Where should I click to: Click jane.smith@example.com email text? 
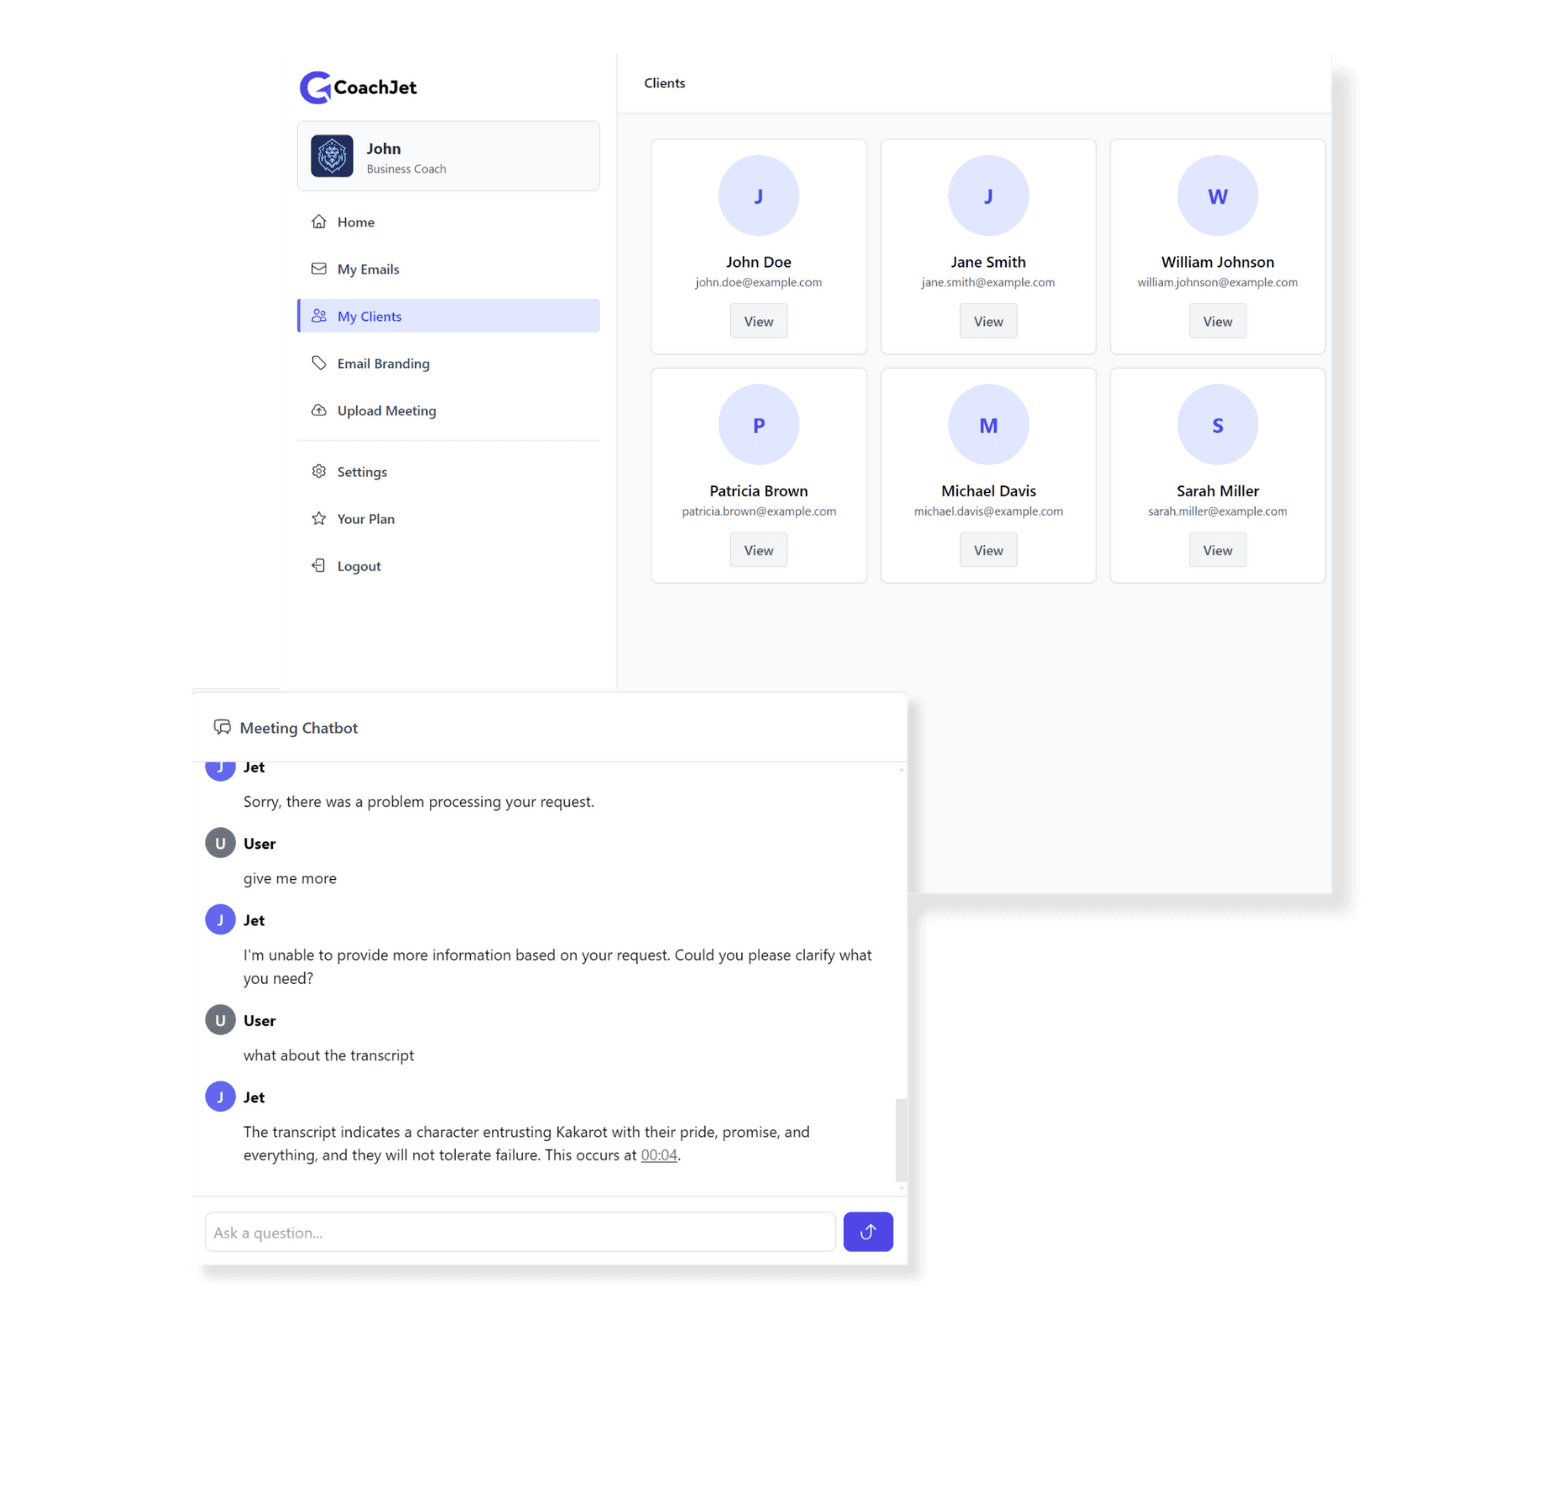pos(988,283)
